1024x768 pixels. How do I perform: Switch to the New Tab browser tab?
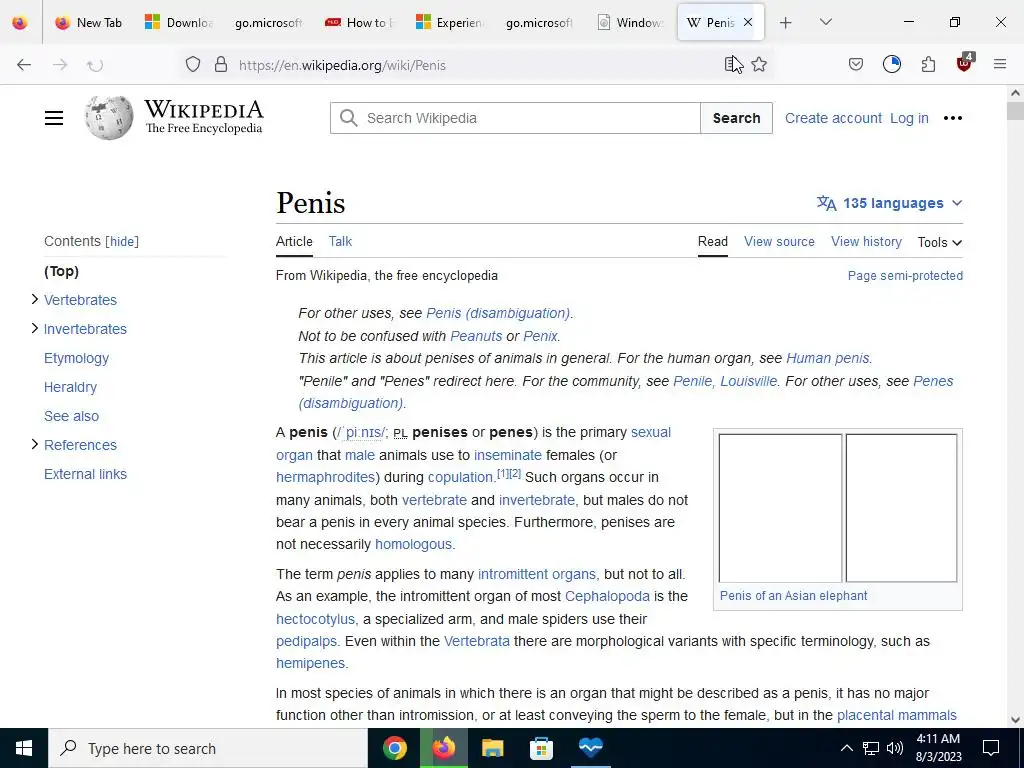88,23
